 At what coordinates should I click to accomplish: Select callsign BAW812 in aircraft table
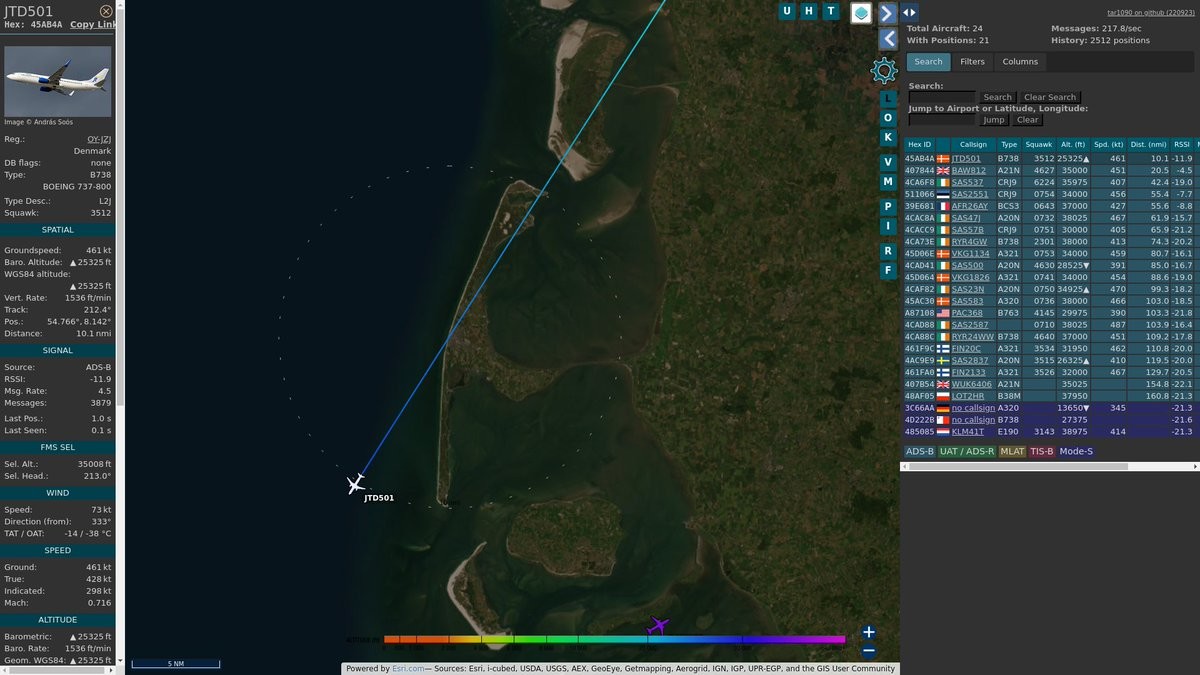click(x=969, y=170)
